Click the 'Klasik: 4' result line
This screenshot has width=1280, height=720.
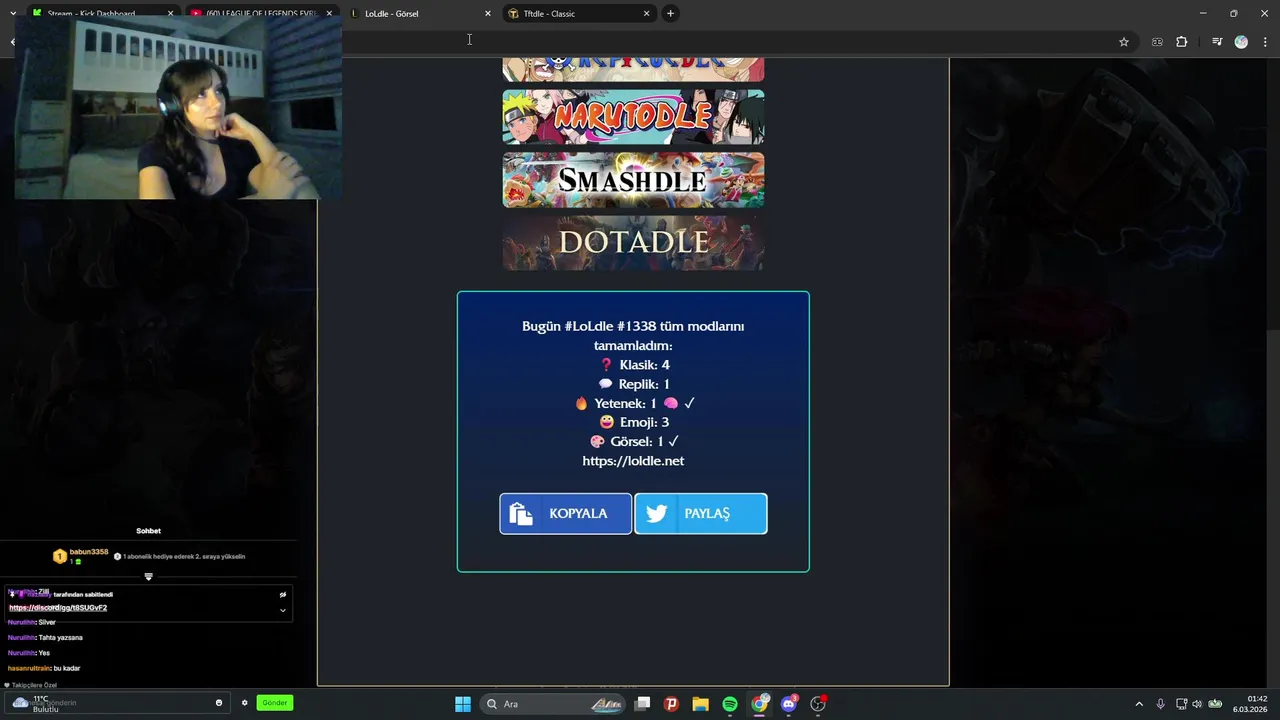coord(635,365)
